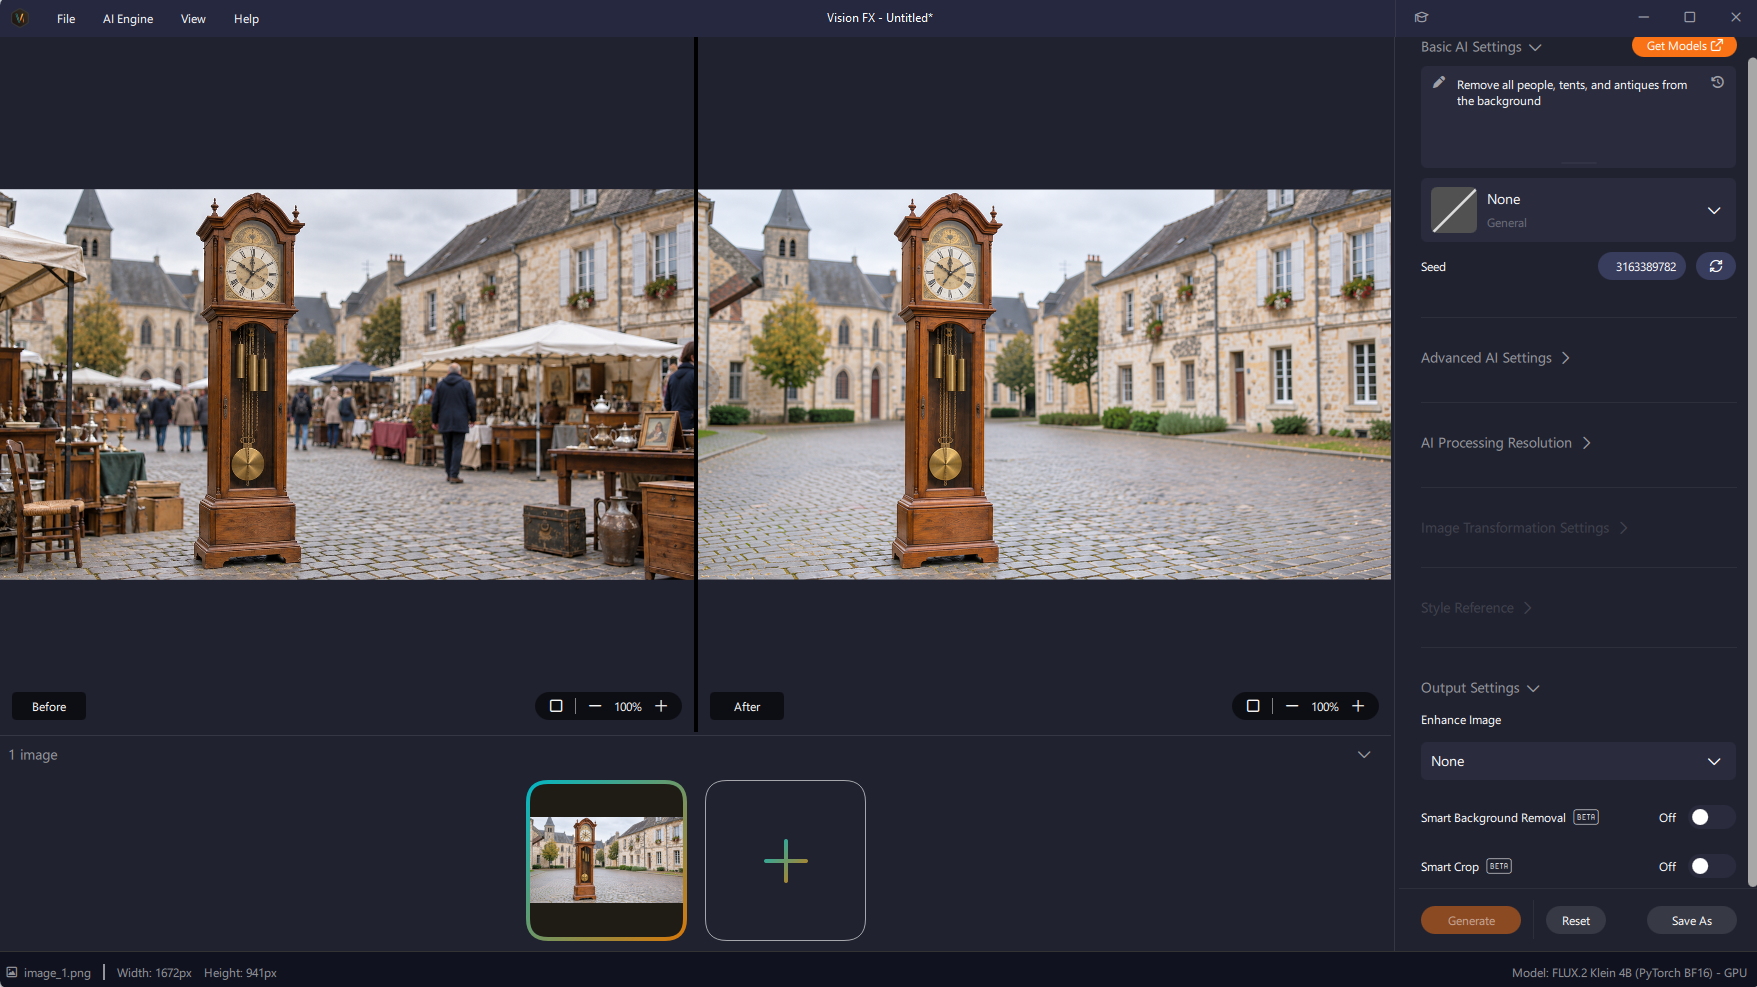
Task: Click the Reset button
Action: 1576,921
